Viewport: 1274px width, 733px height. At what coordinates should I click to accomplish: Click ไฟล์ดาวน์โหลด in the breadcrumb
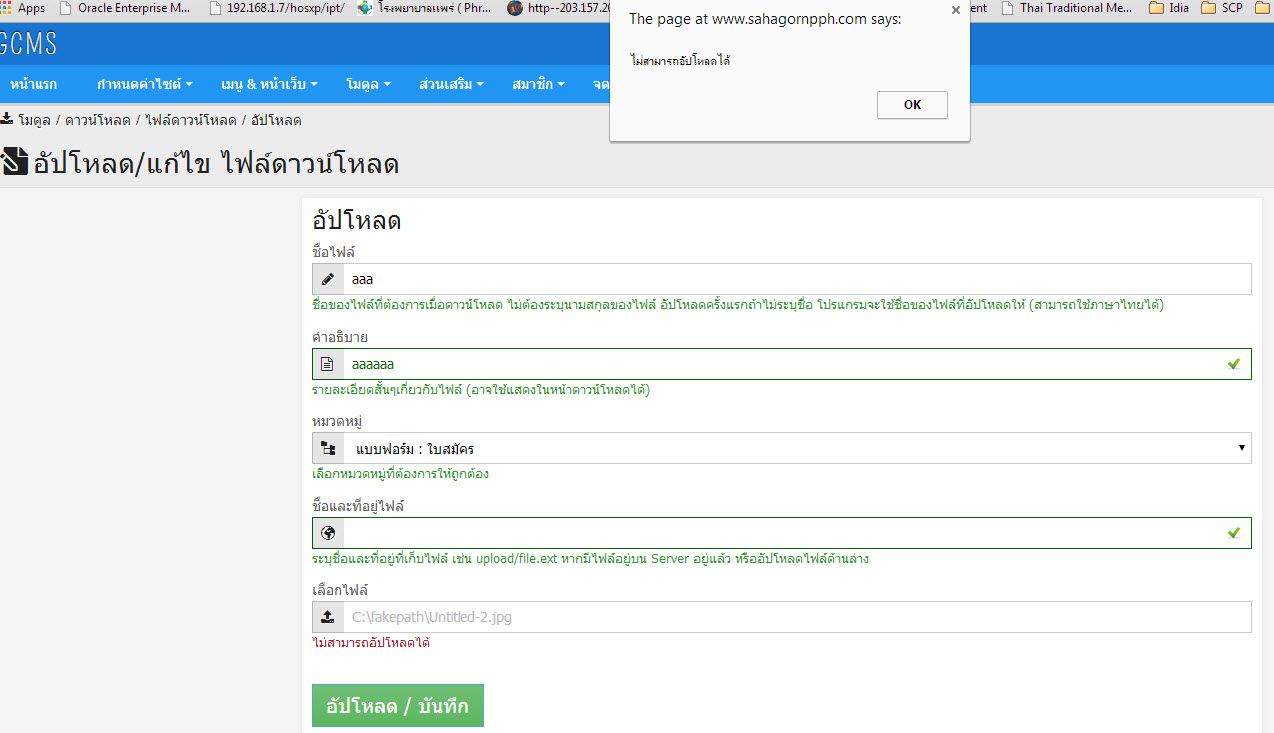click(x=191, y=120)
